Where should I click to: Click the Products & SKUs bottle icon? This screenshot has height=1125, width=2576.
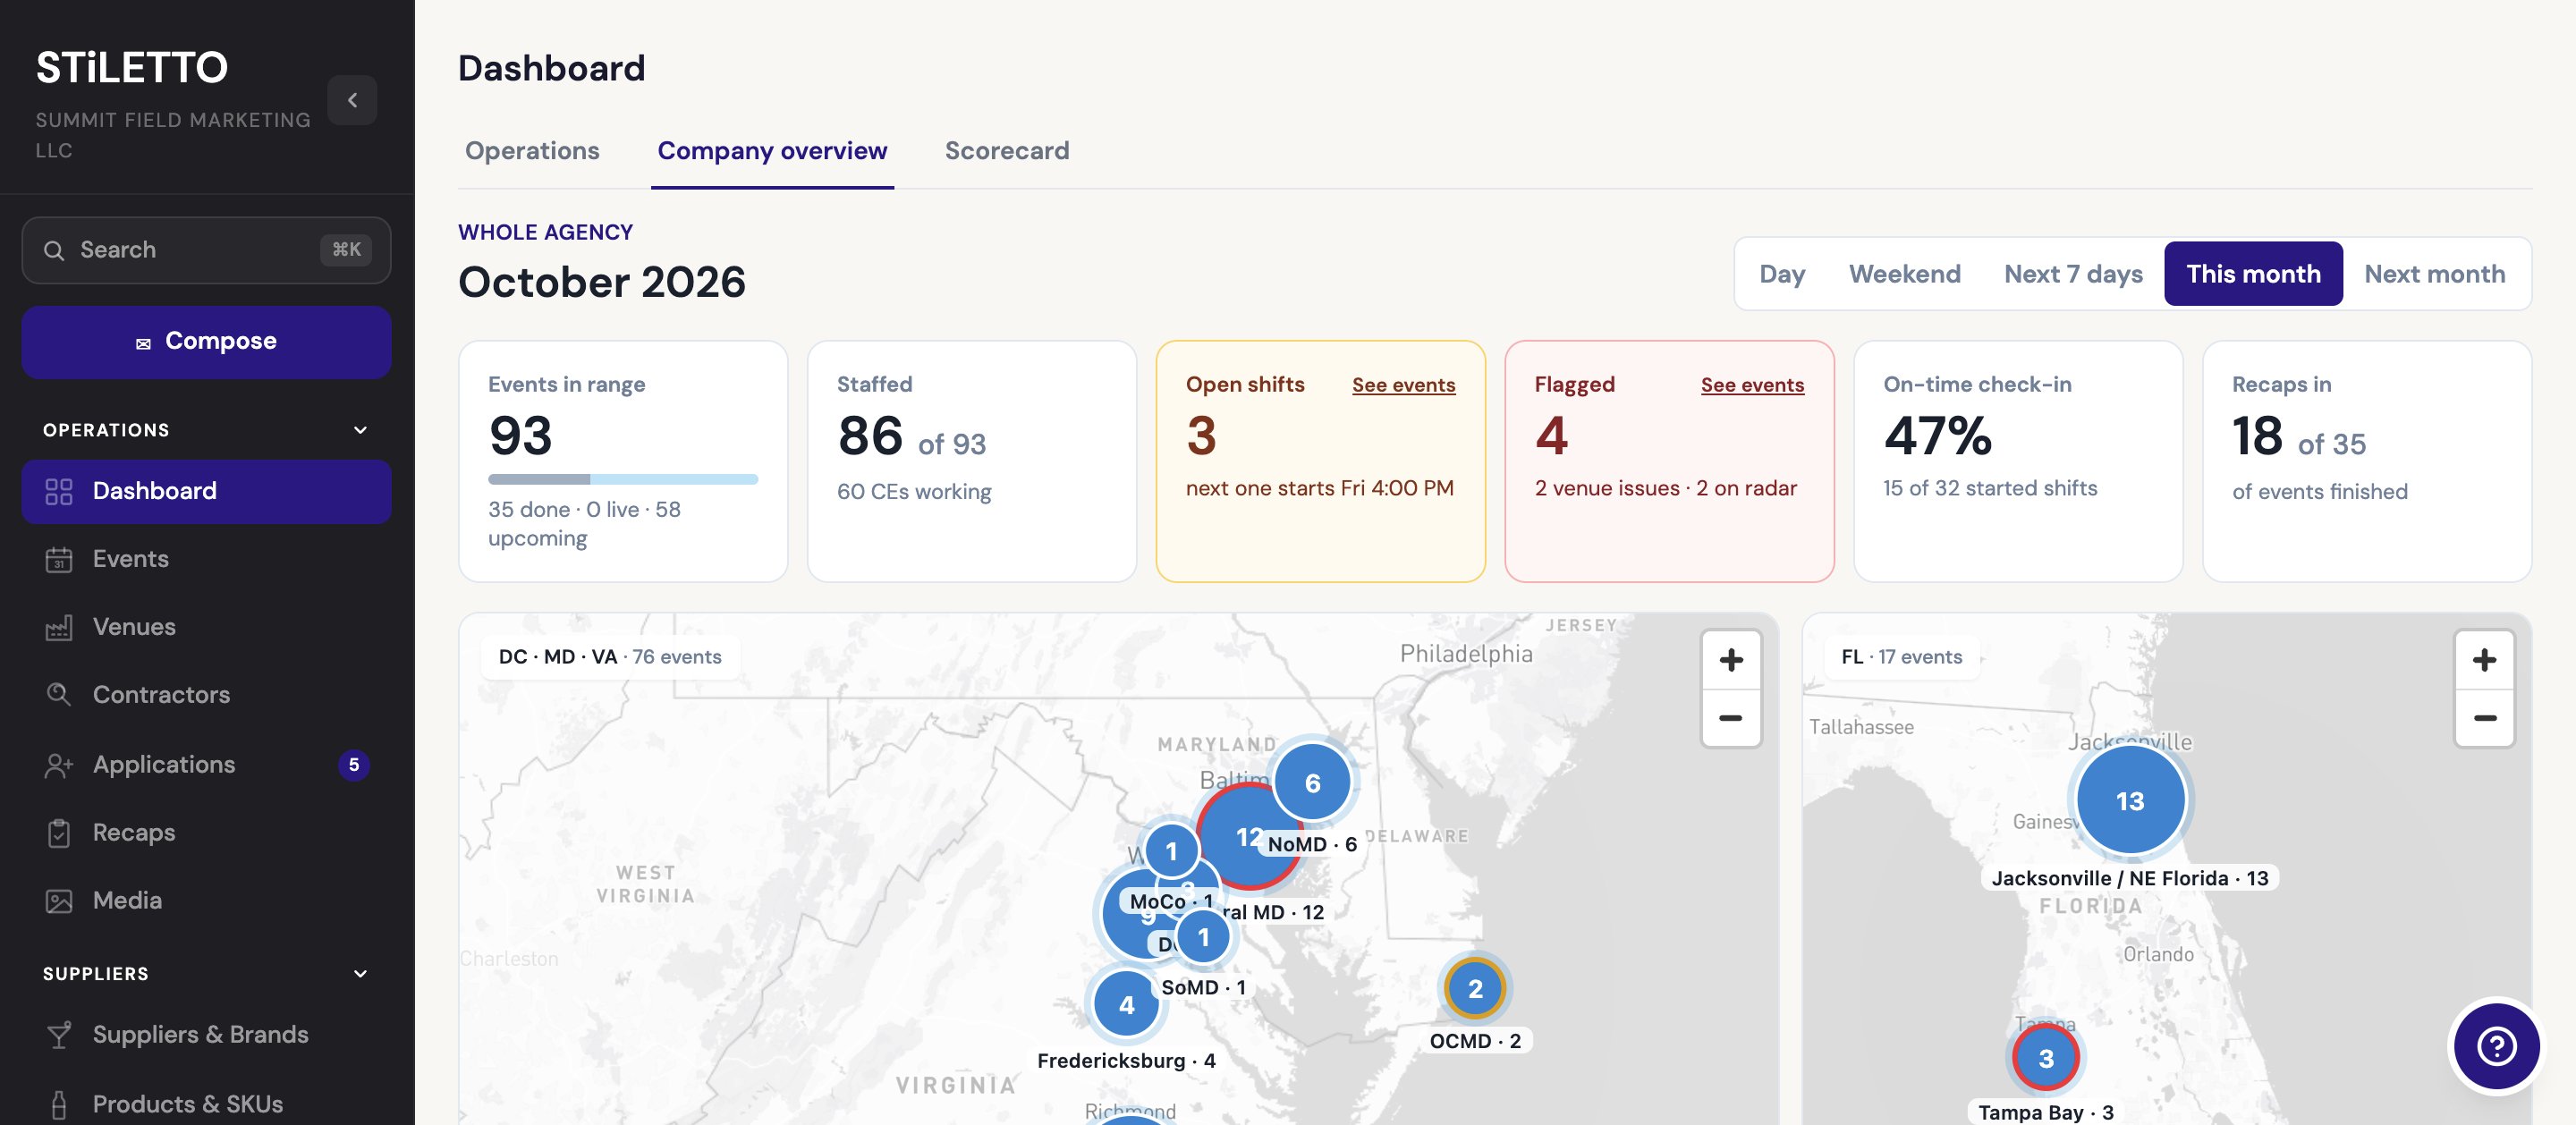(59, 1104)
